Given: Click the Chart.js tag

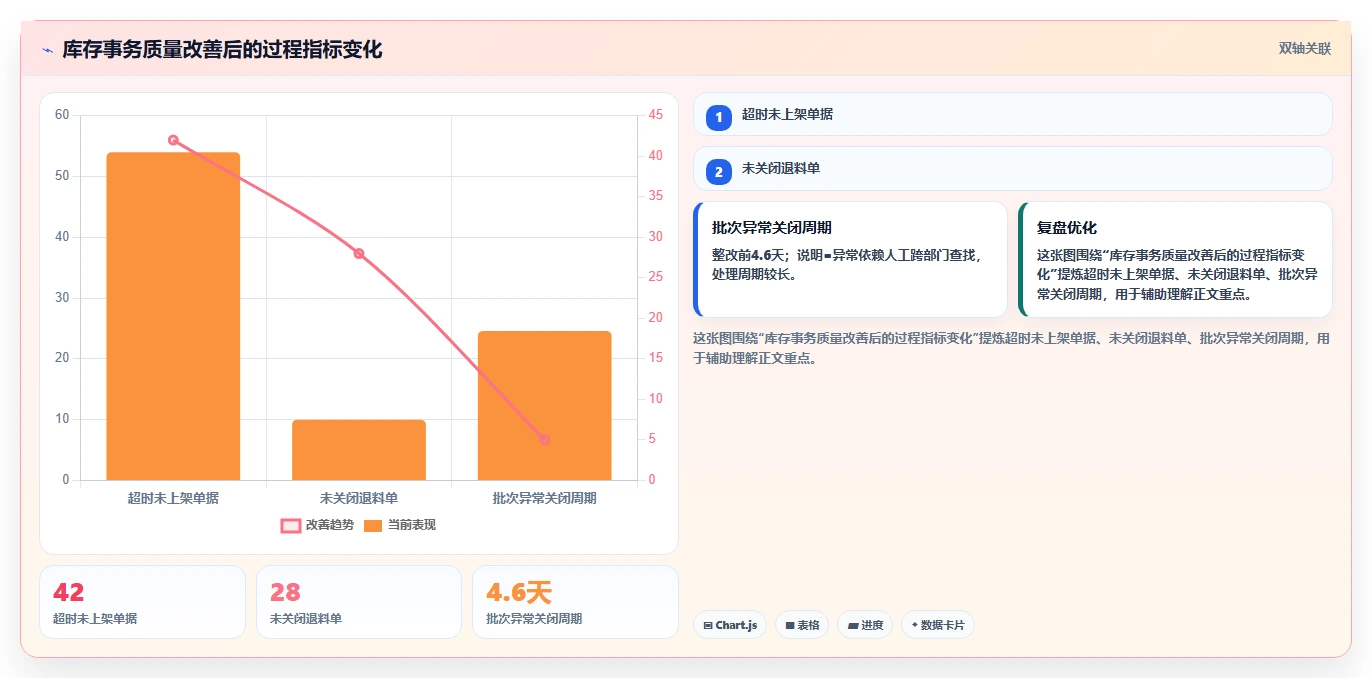Looking at the screenshot, I should click(730, 625).
